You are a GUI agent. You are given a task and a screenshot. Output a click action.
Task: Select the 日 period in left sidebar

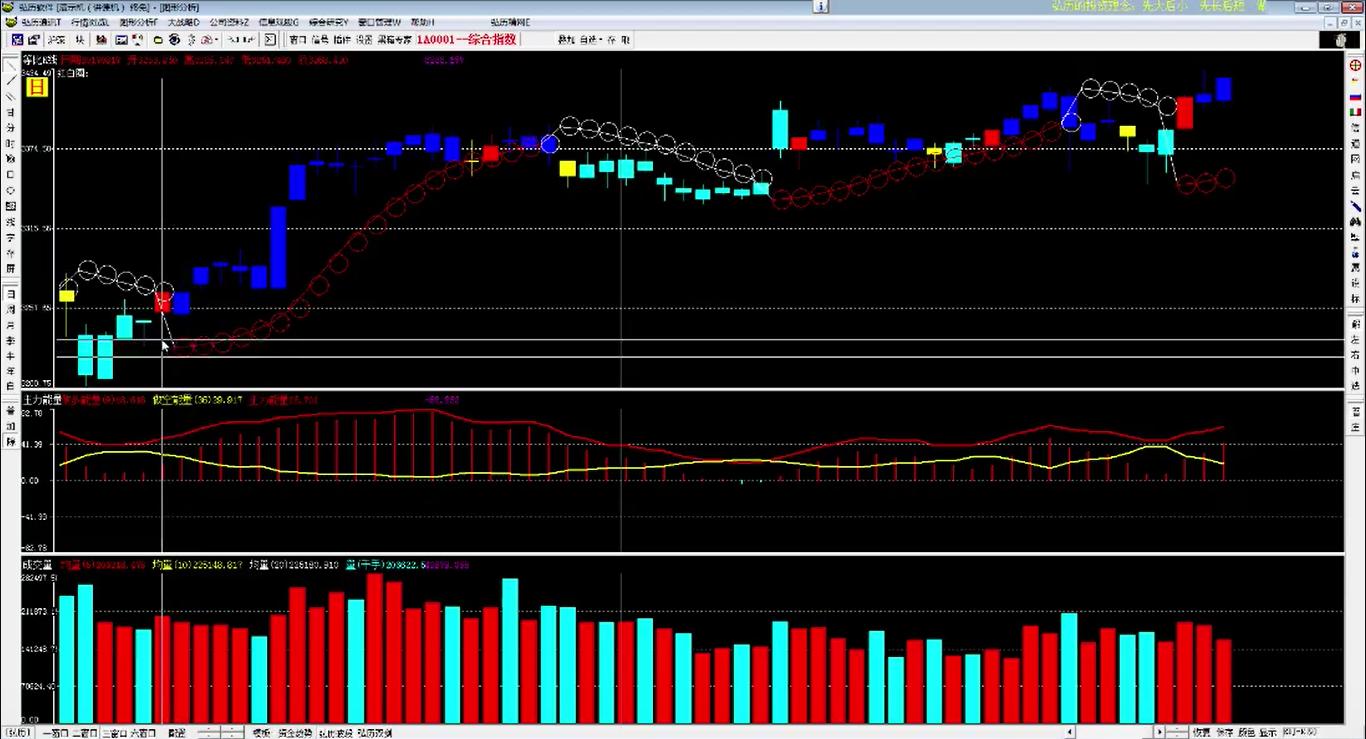[10, 295]
